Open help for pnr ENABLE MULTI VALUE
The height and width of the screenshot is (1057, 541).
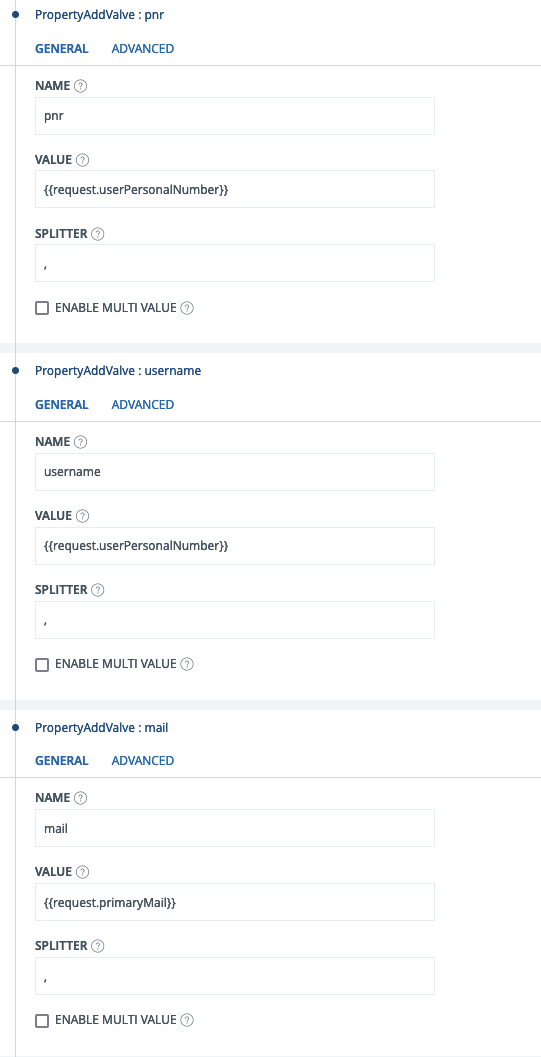coord(187,308)
